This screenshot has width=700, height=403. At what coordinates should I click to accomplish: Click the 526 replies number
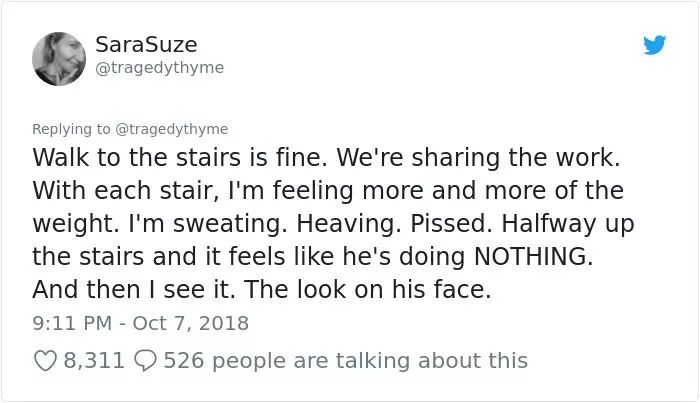click(x=183, y=361)
